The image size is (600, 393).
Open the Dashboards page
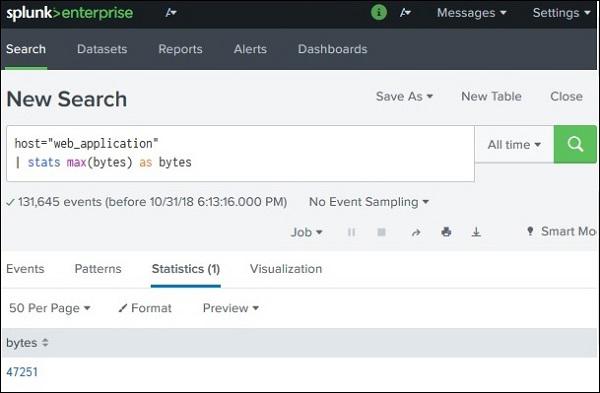coord(333,49)
